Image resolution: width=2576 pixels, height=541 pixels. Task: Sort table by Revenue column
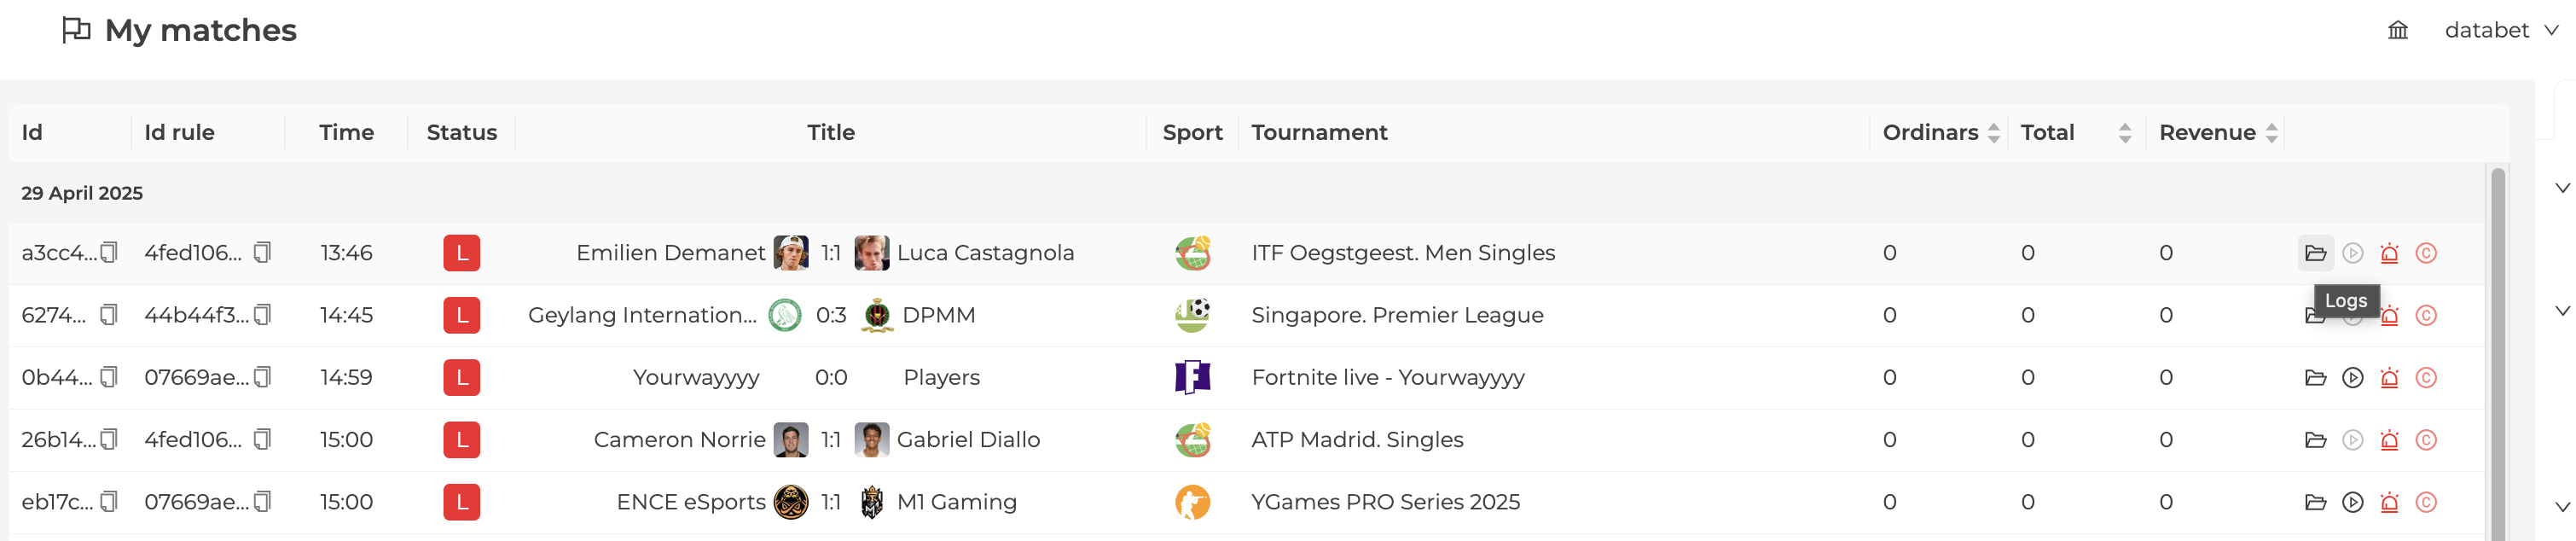2271,133
